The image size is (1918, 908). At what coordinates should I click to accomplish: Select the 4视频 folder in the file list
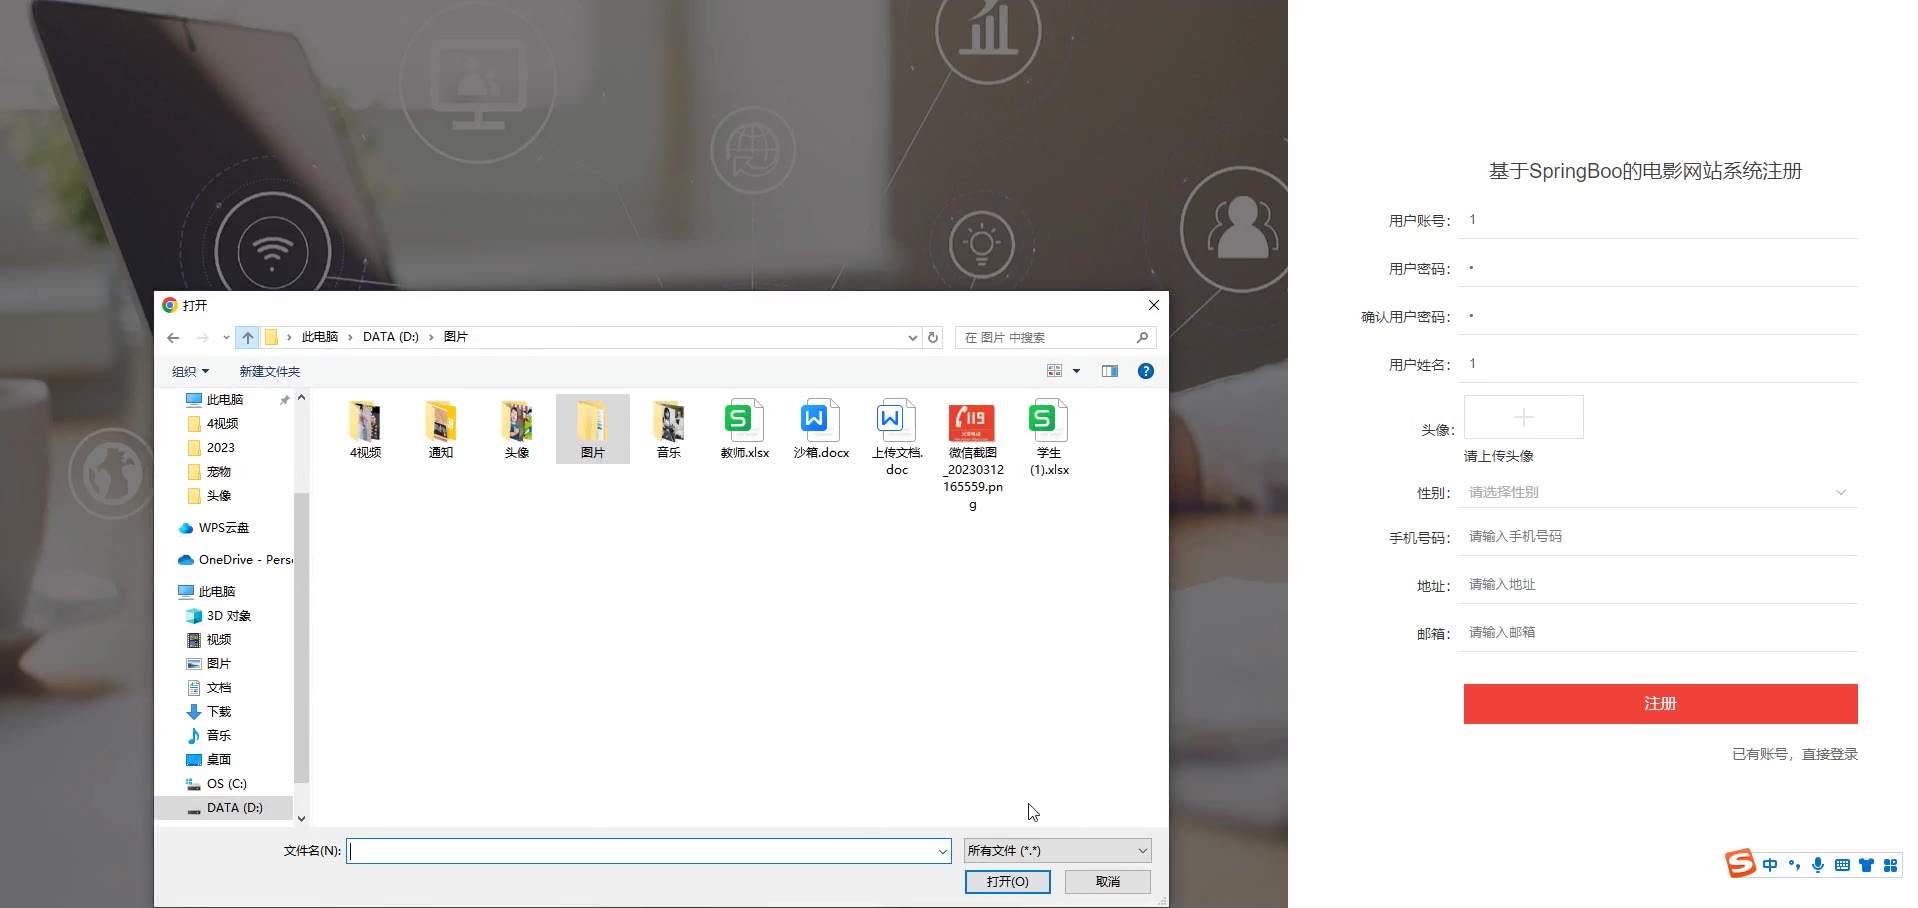point(365,429)
